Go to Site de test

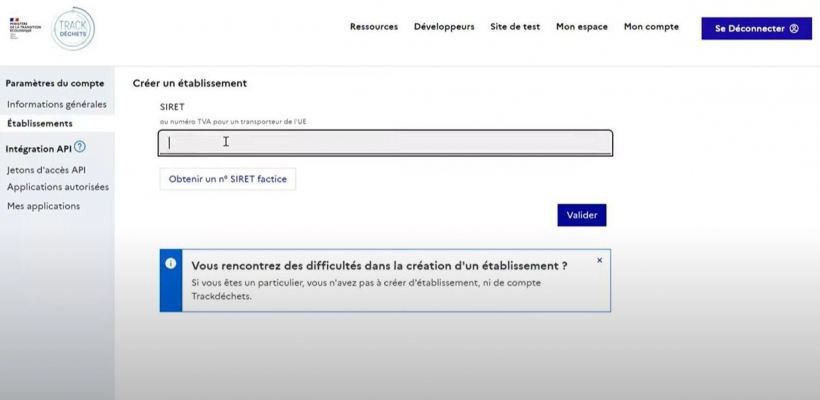[x=515, y=27]
